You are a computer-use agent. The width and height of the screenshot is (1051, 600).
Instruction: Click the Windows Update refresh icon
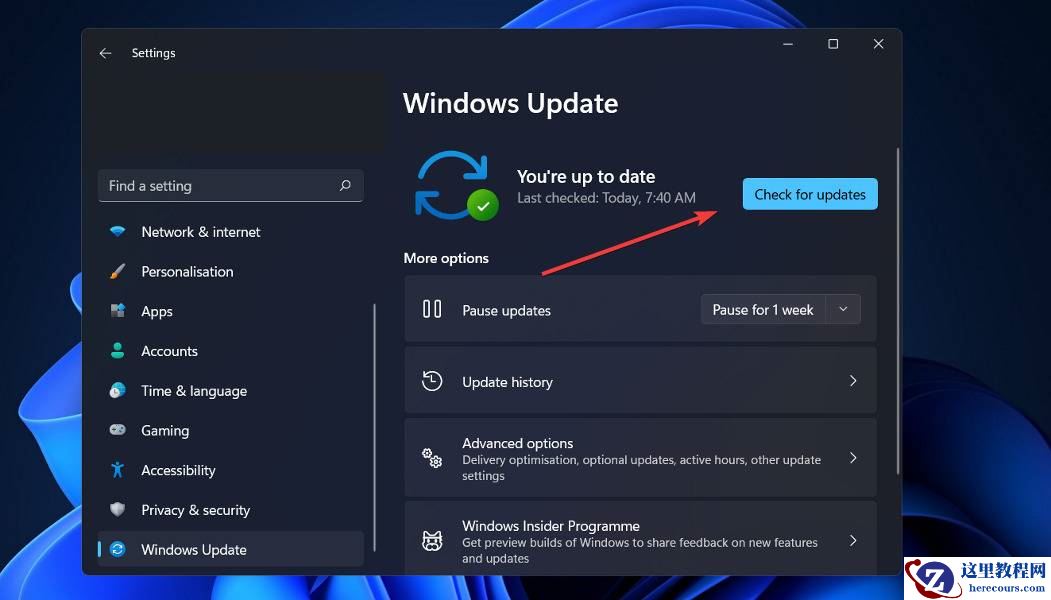(x=117, y=549)
